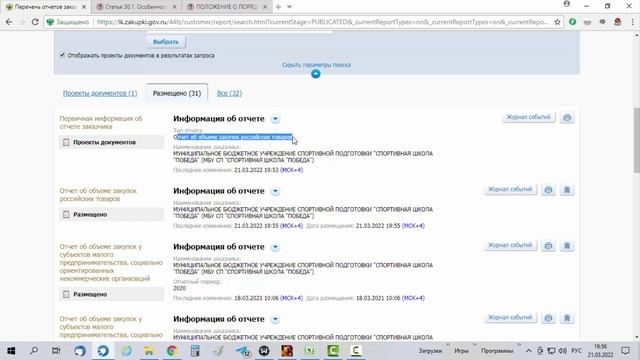This screenshot has width=640, height=360.
Task: Click first '(МСК+4)' timezone link
Action: tap(291, 170)
